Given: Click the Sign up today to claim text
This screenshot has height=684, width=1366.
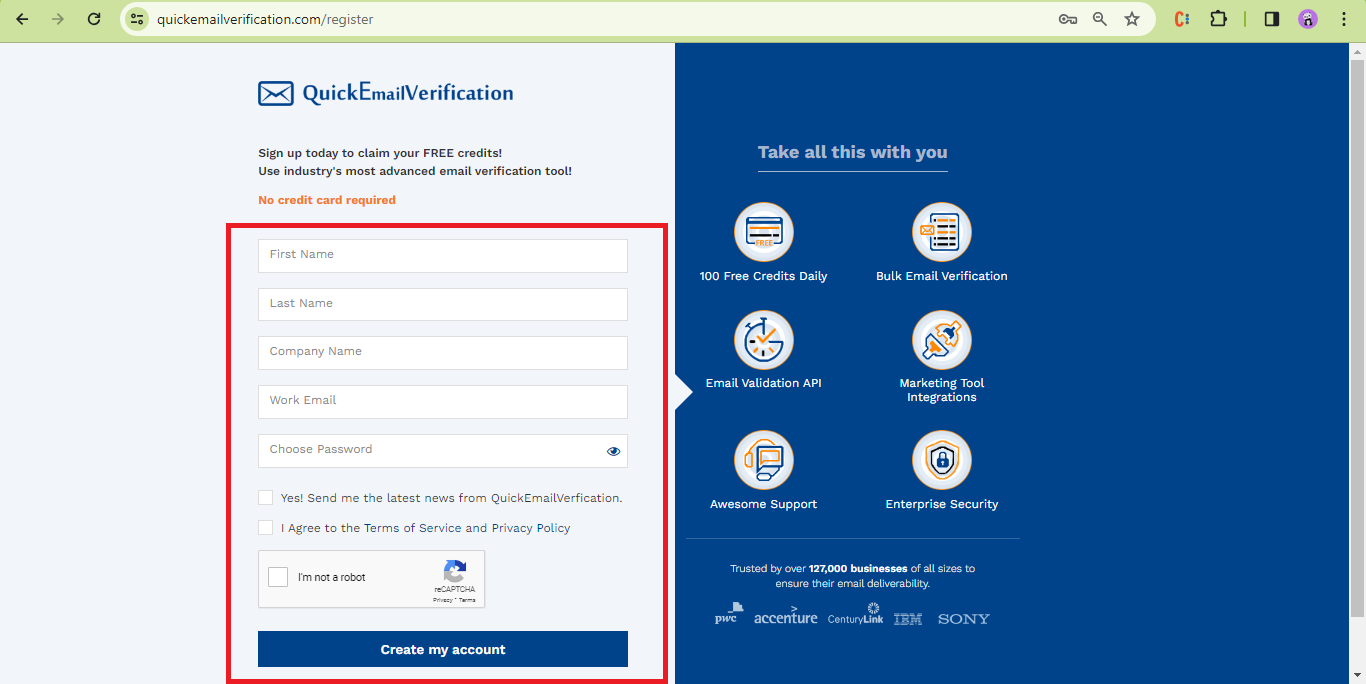Looking at the screenshot, I should tap(380, 153).
